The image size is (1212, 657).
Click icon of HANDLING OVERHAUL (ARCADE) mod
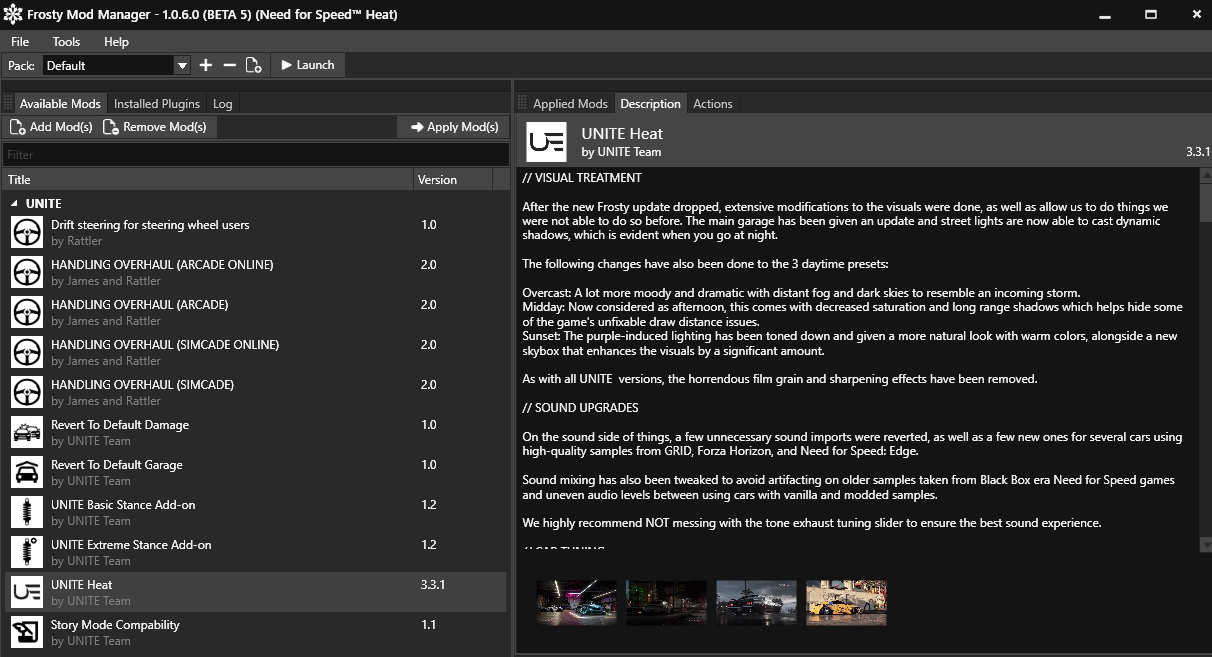coord(27,313)
